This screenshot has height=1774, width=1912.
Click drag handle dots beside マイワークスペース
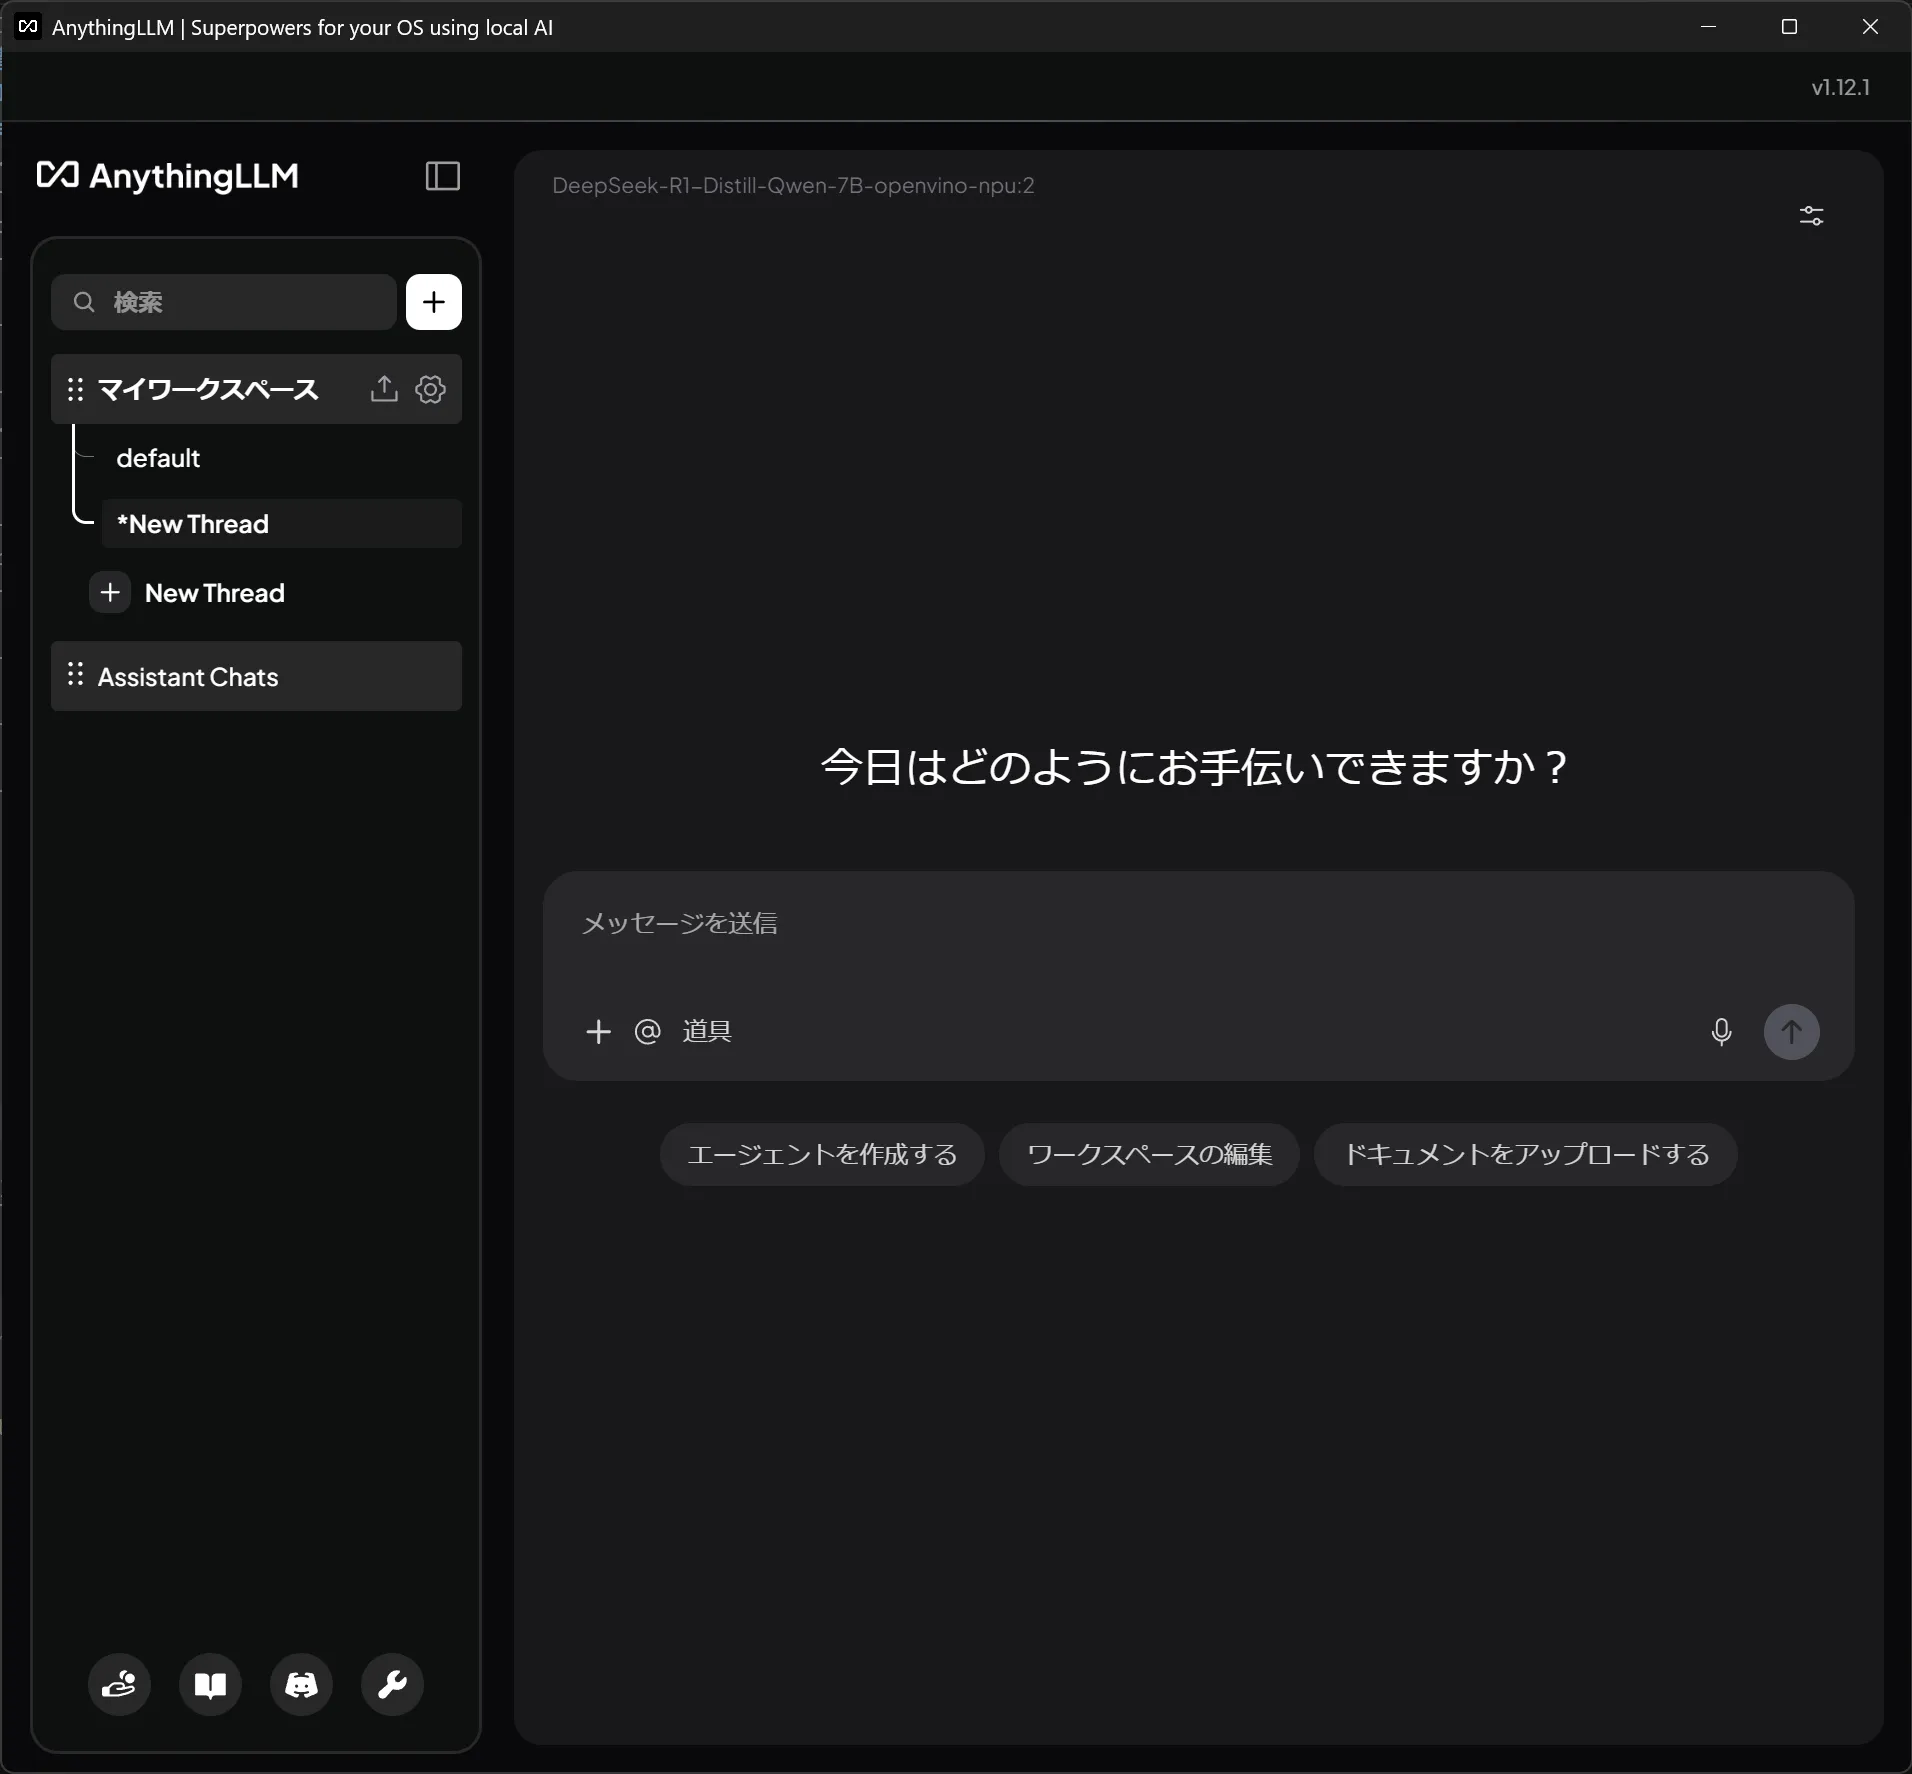75,389
